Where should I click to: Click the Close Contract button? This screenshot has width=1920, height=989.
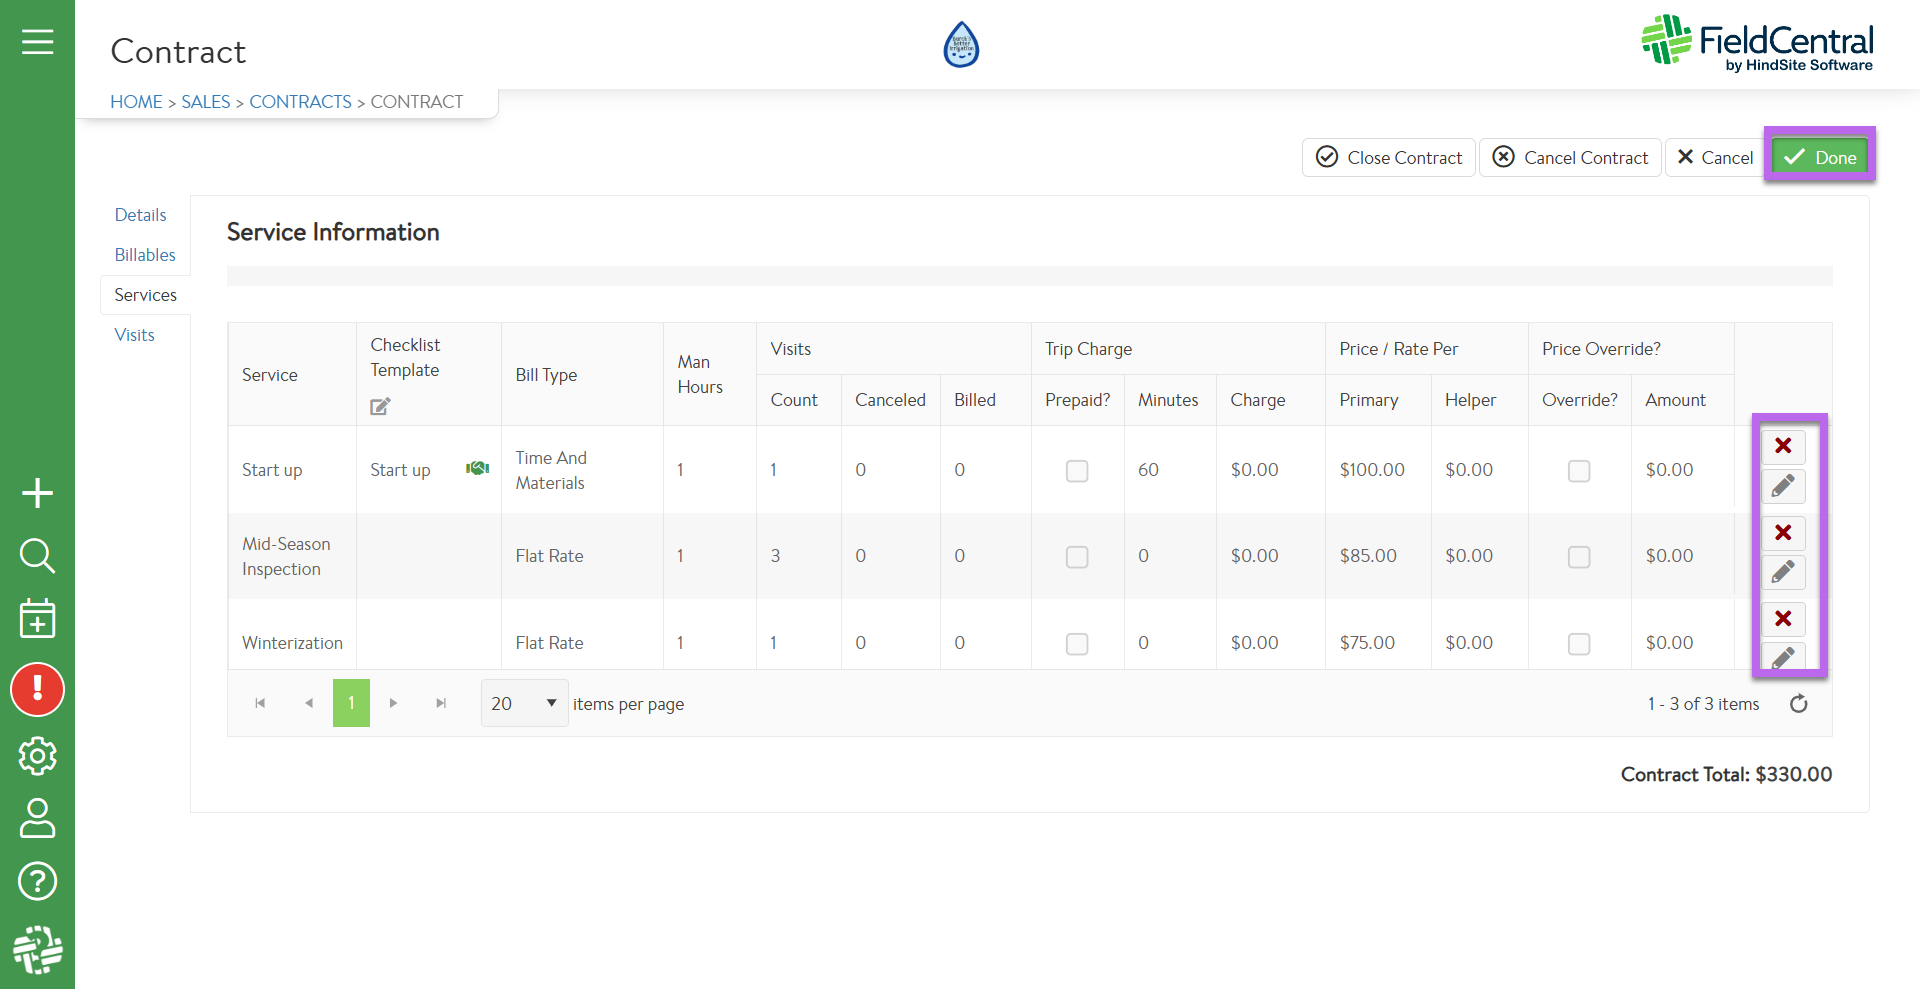(x=1388, y=157)
